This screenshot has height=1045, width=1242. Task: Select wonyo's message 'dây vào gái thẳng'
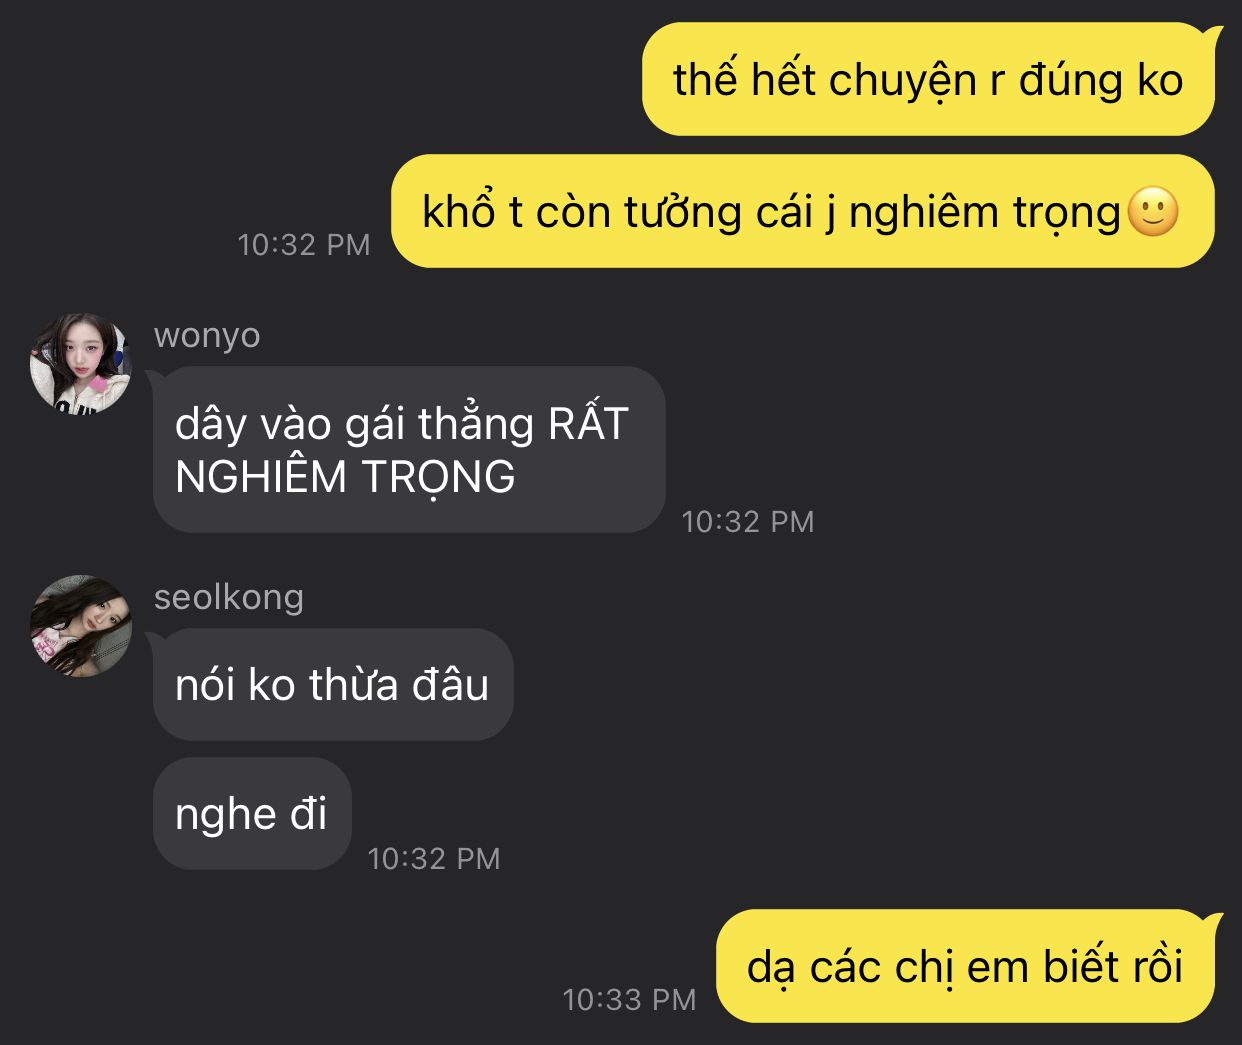pos(409,450)
